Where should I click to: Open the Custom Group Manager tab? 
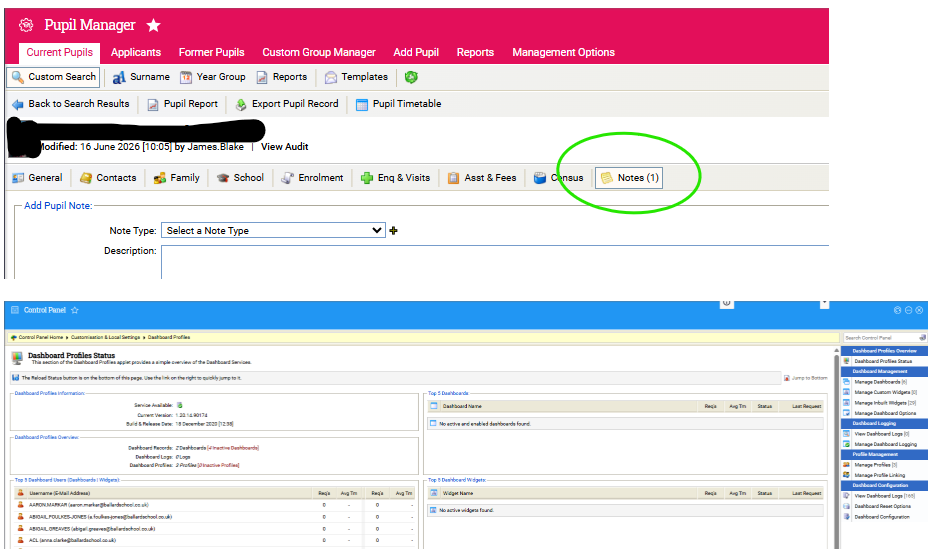[319, 52]
